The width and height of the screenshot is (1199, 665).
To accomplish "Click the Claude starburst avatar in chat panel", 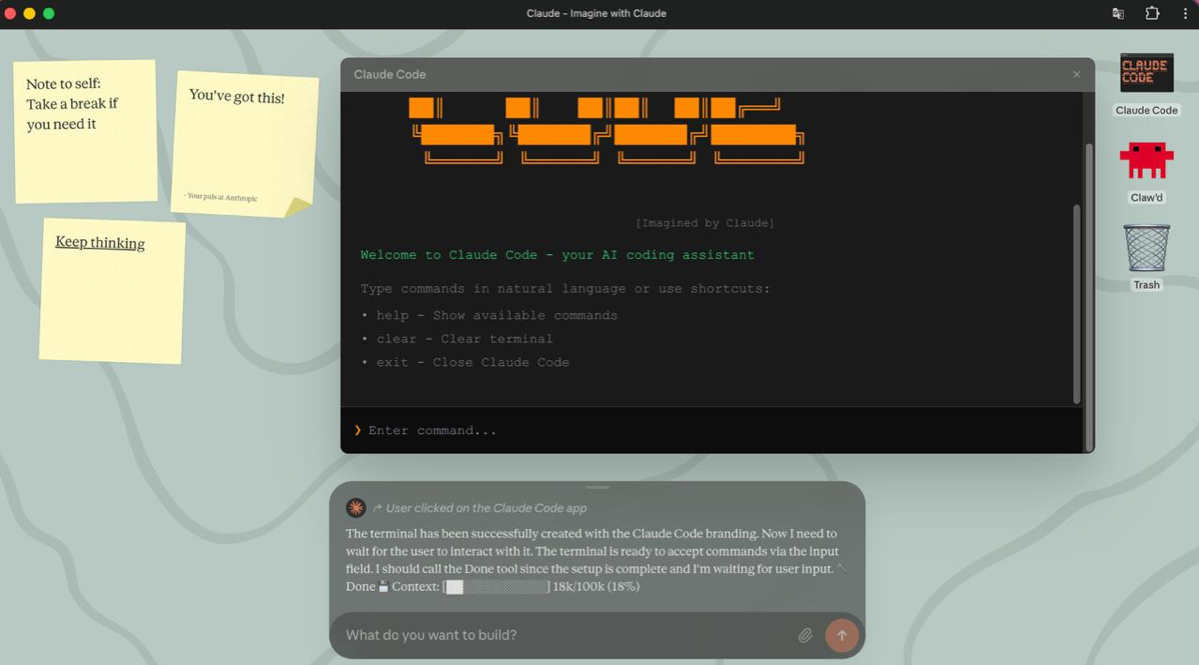I will click(x=356, y=508).
